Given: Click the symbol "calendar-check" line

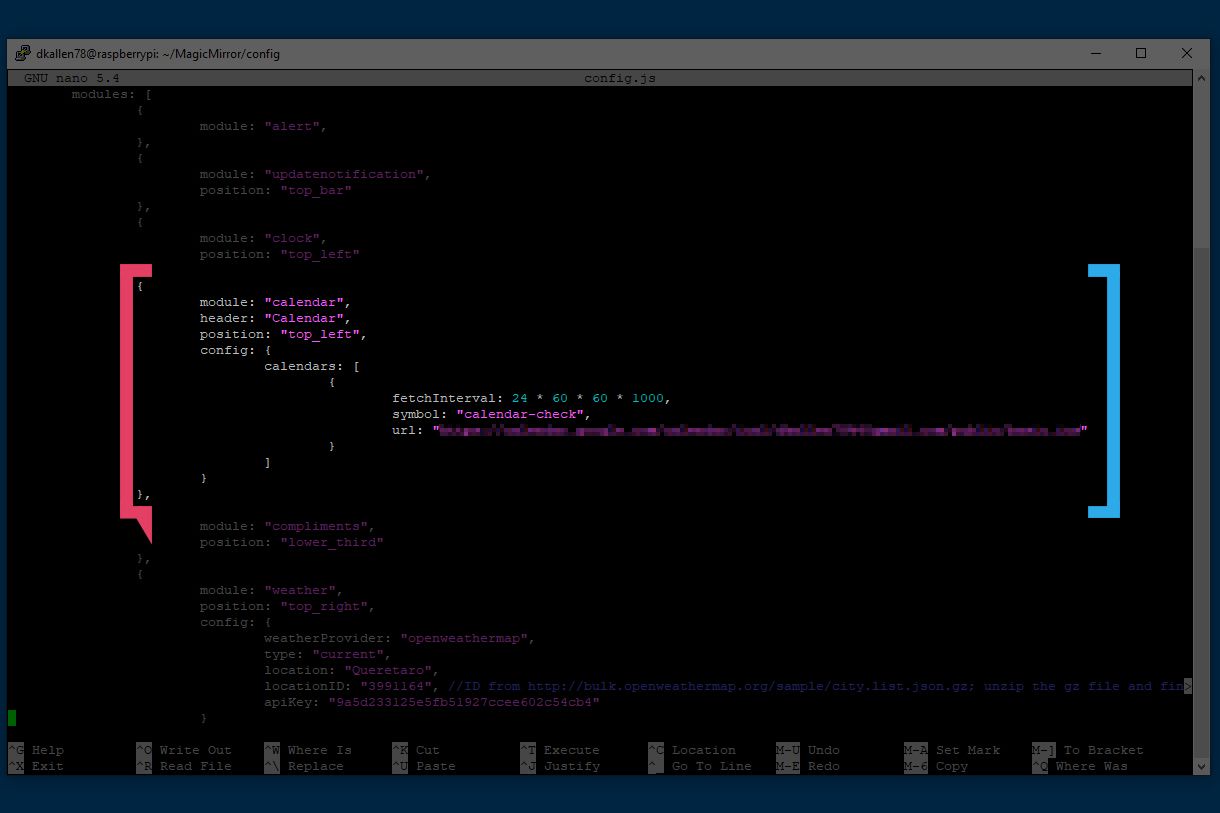Looking at the screenshot, I should pos(492,414).
